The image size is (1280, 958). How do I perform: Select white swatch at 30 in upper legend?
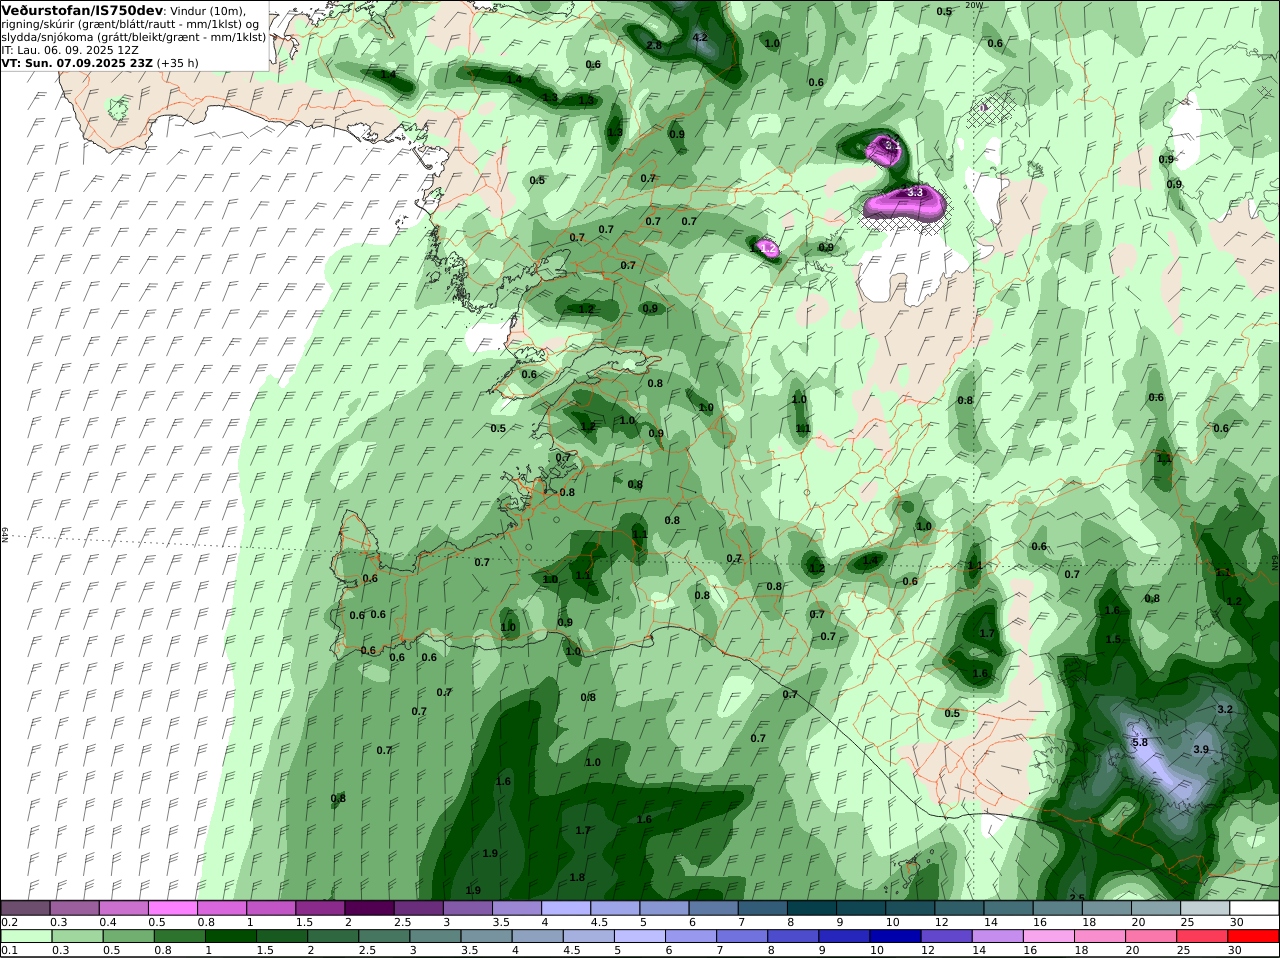[x=1254, y=908]
